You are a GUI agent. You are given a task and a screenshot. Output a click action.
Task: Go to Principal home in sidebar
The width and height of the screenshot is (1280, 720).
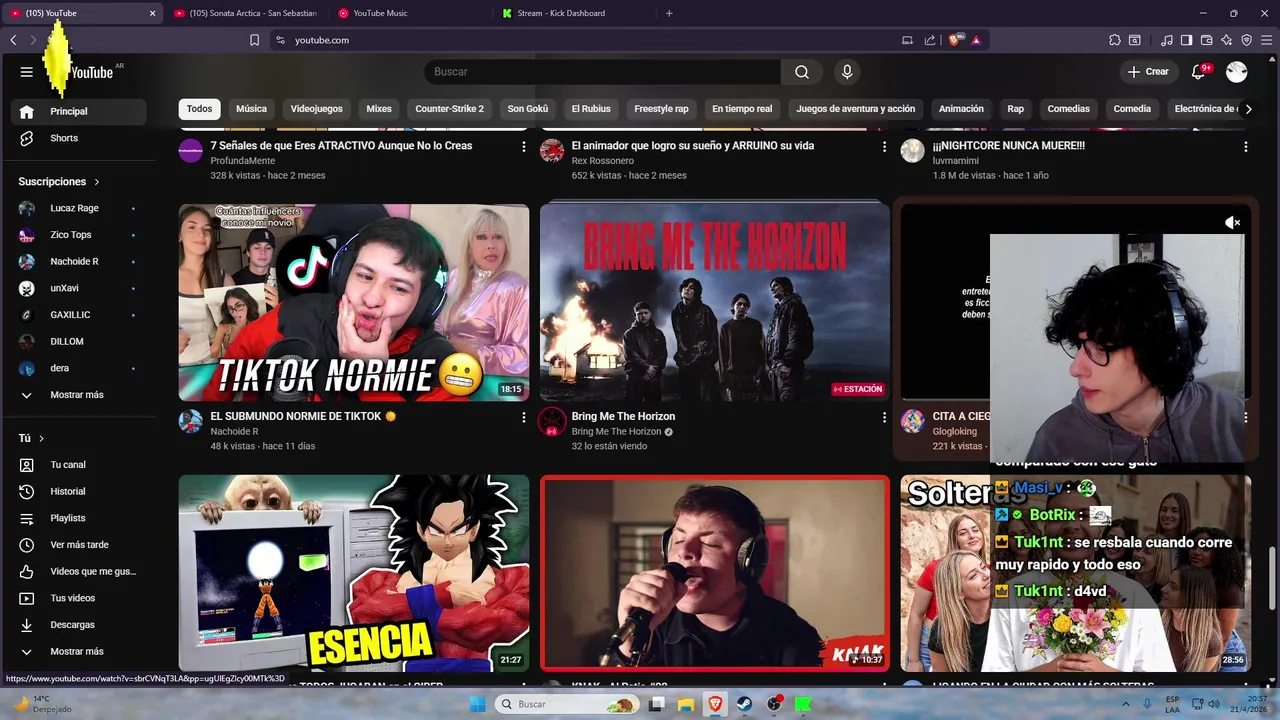click(78, 111)
